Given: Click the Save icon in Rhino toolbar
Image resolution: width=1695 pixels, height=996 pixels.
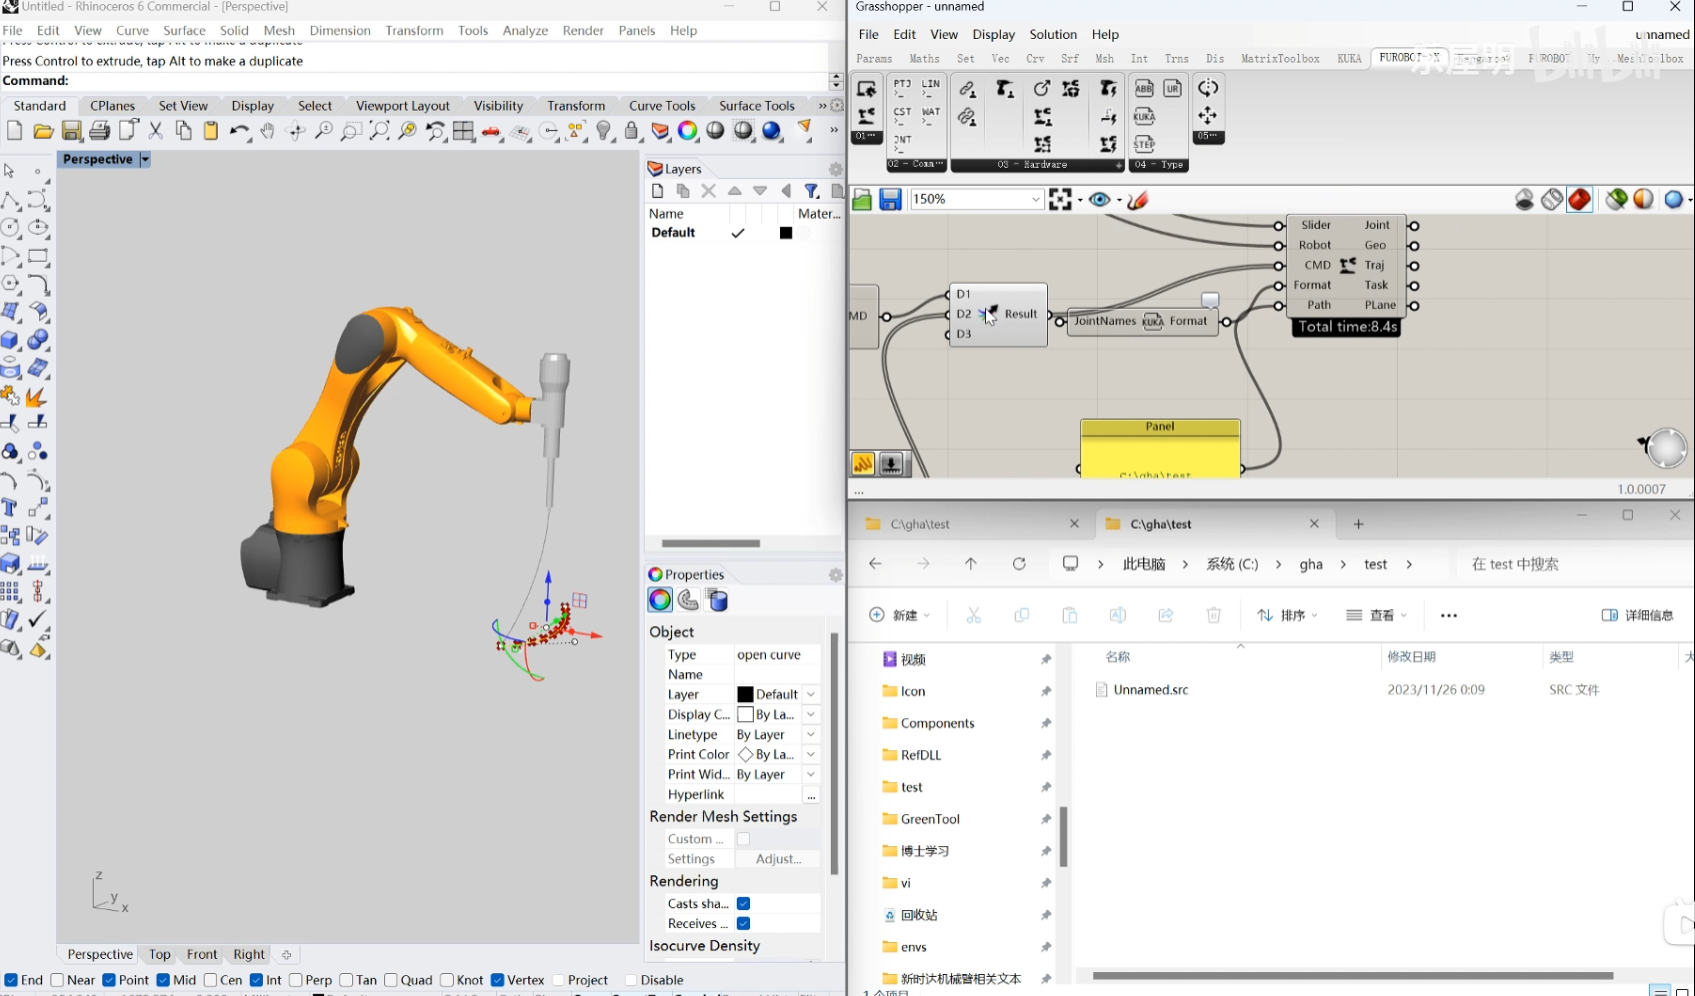Looking at the screenshot, I should pos(71,131).
